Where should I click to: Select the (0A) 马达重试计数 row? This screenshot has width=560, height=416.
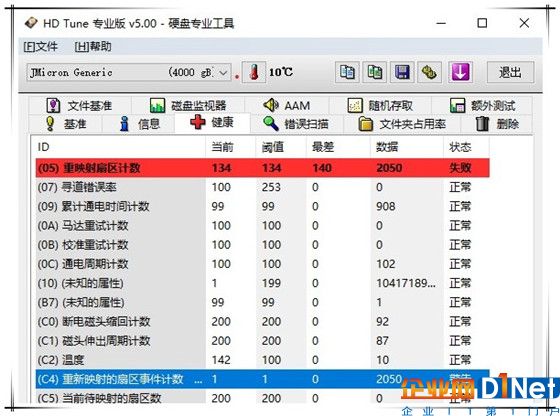pyautogui.click(x=262, y=226)
